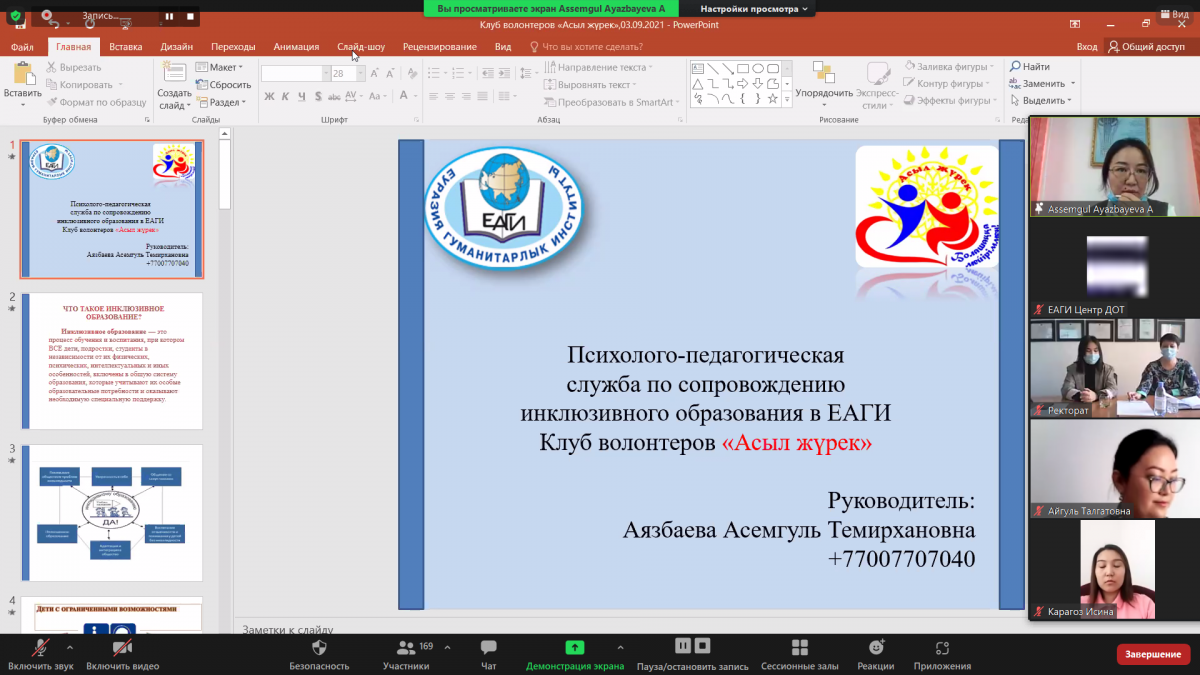Stop recording via top indicator square
This screenshot has width=1200, height=675.
coord(189,16)
